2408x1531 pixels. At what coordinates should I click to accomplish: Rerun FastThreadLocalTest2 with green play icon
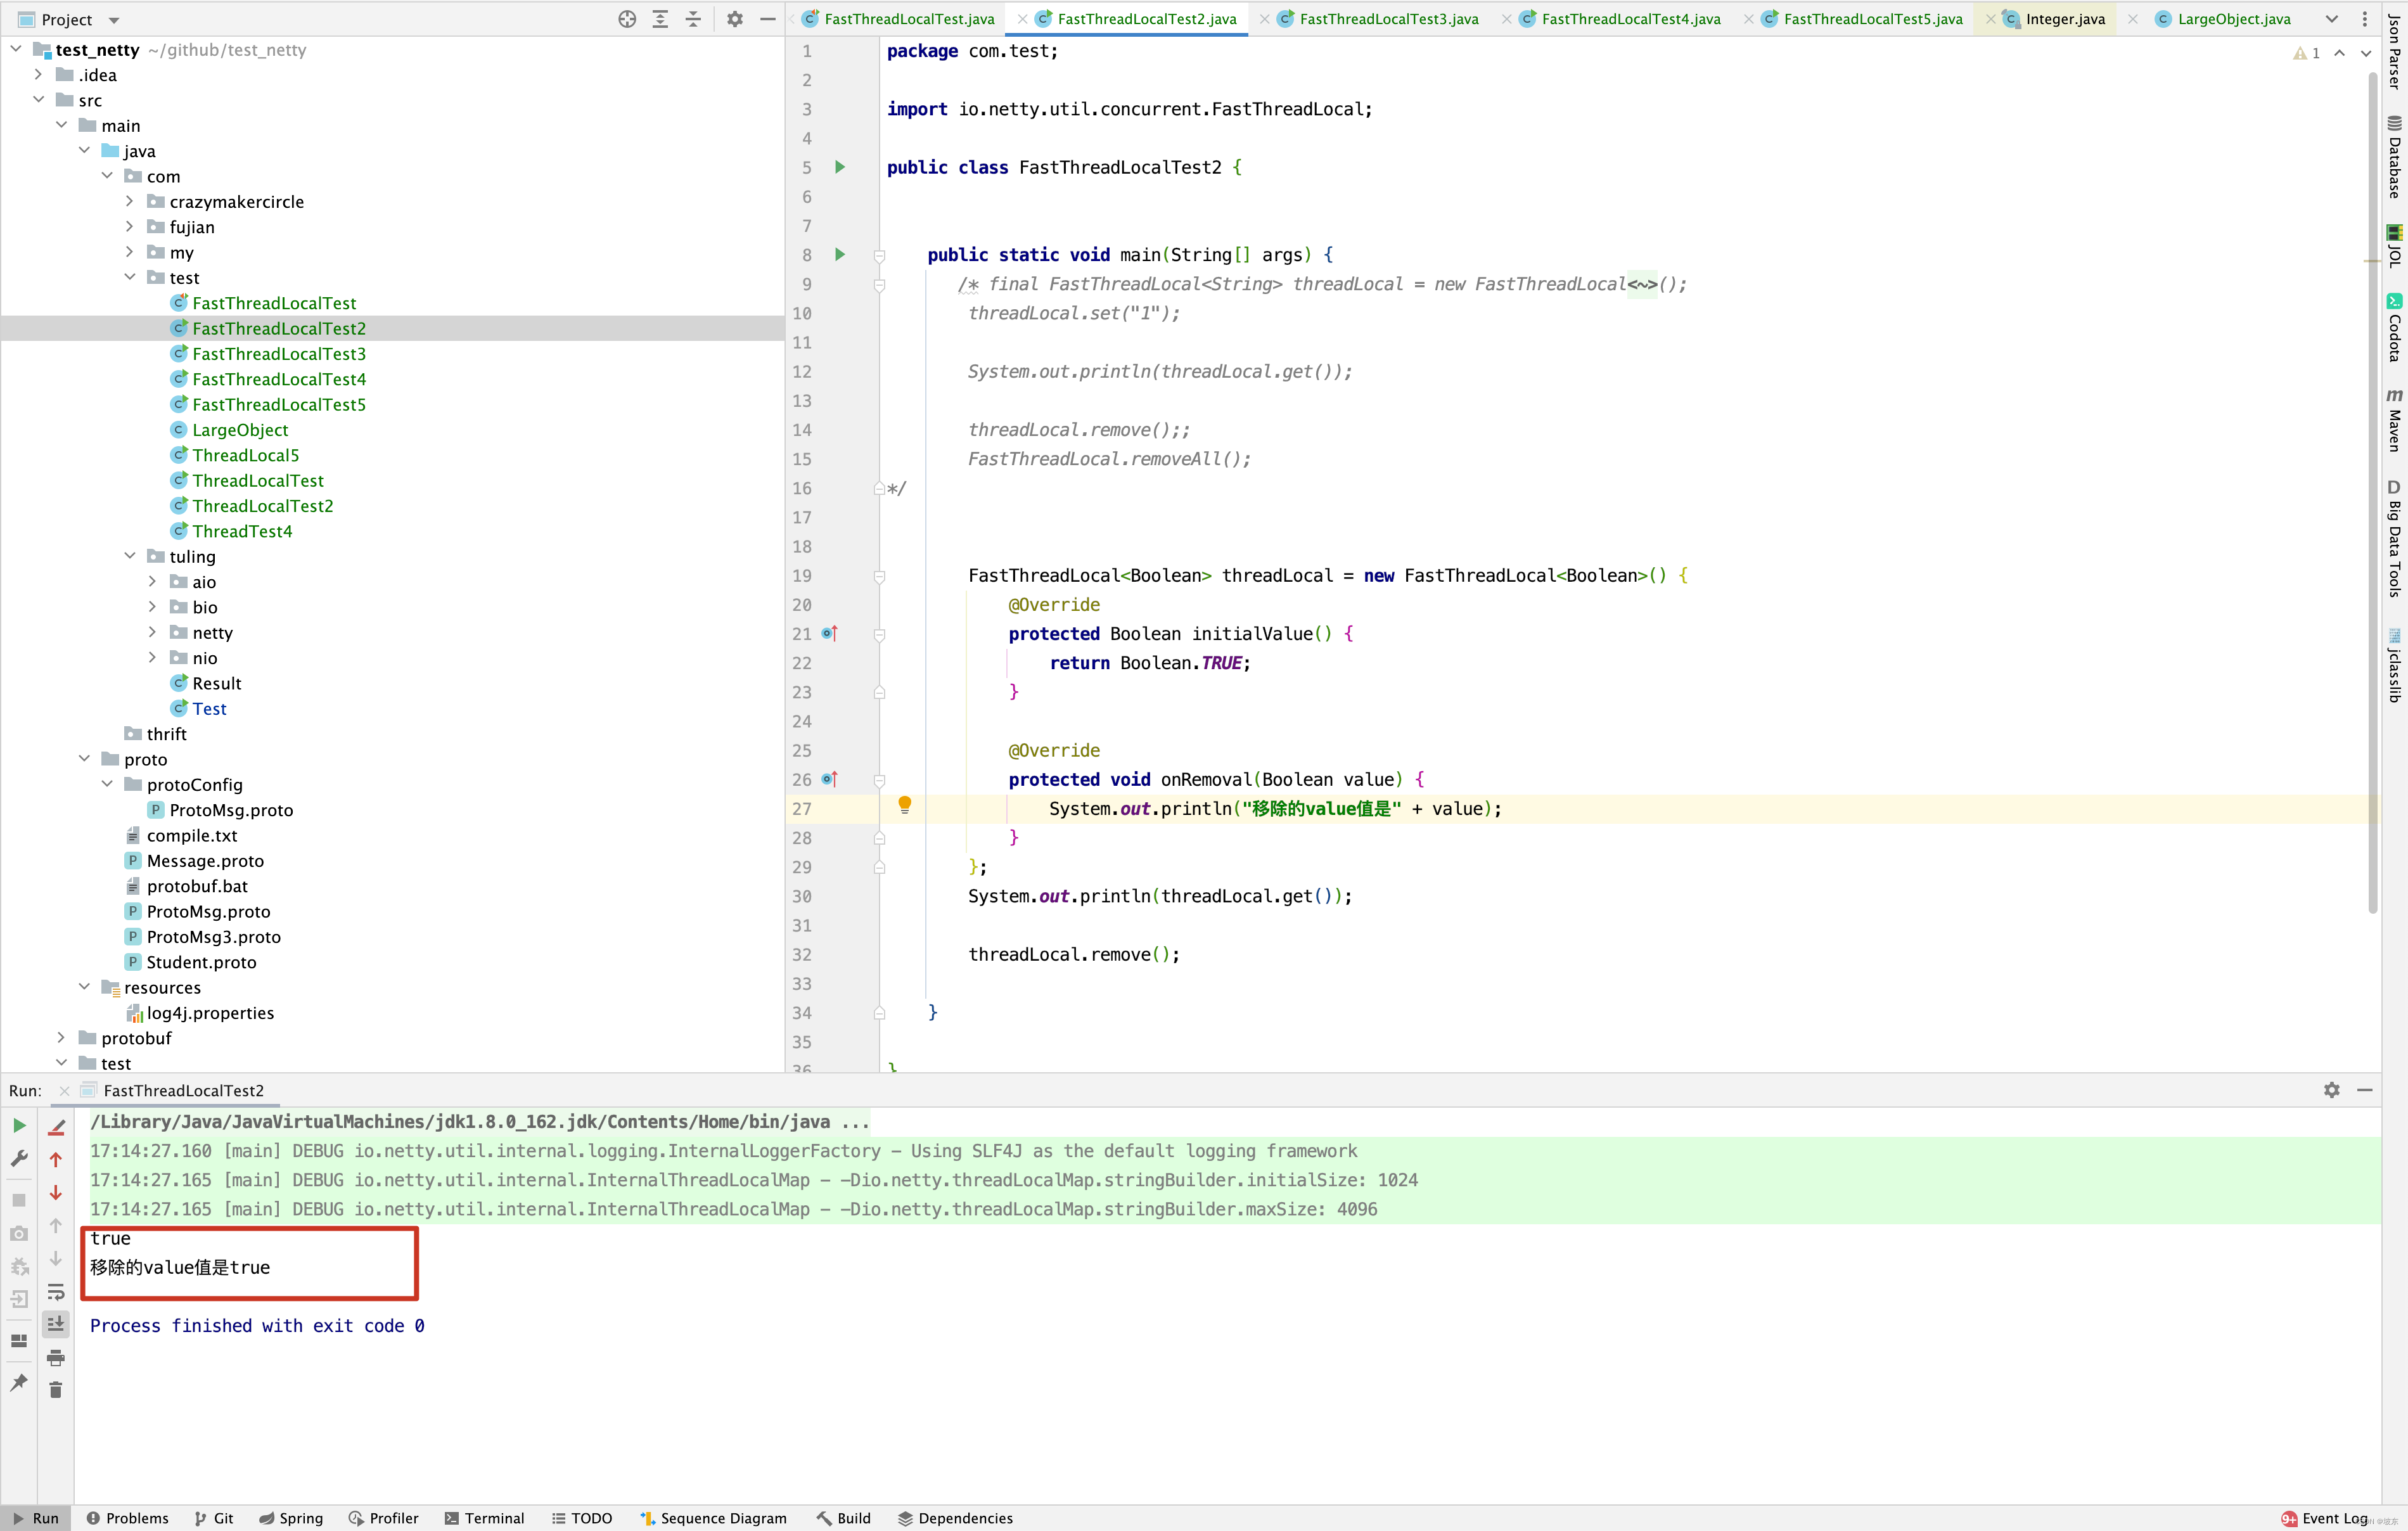pos(19,1126)
